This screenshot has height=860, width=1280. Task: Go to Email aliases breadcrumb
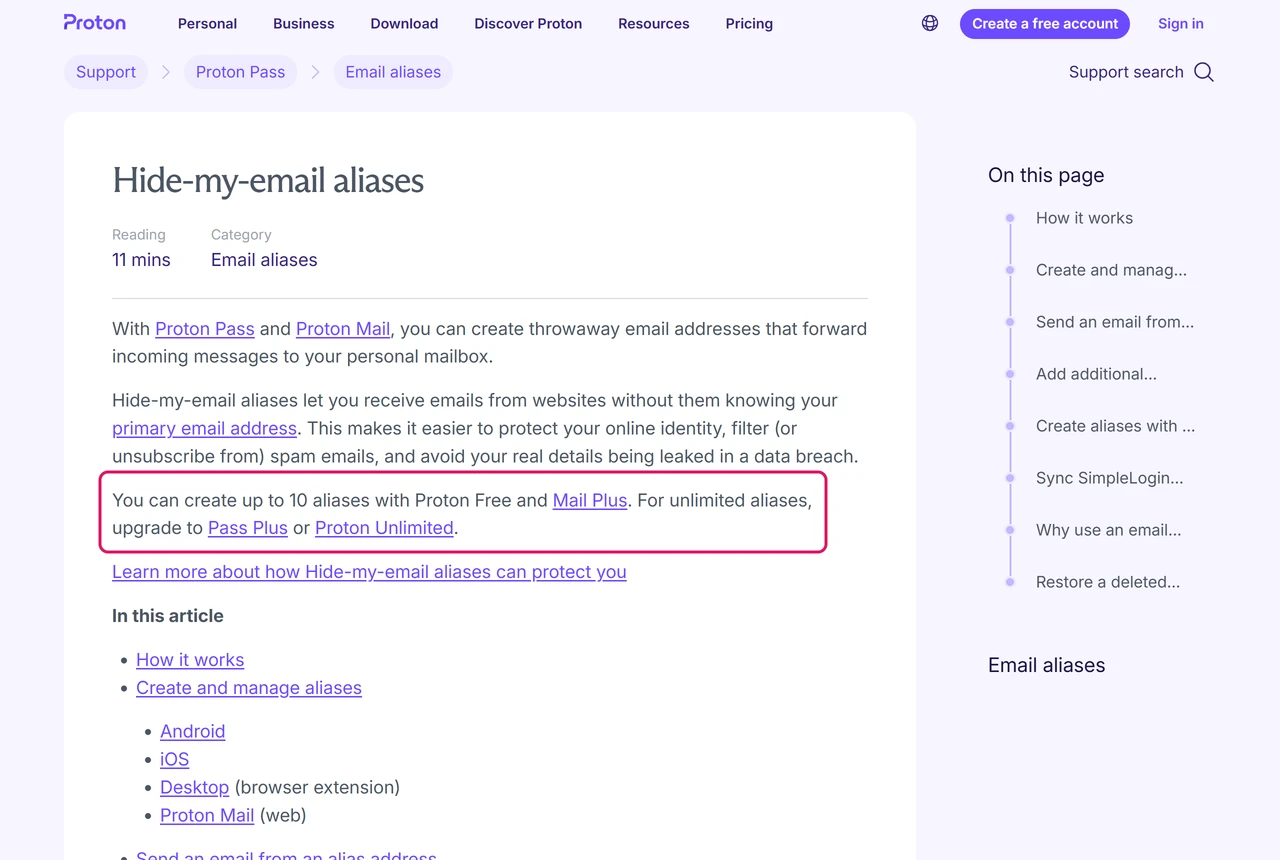[393, 72]
